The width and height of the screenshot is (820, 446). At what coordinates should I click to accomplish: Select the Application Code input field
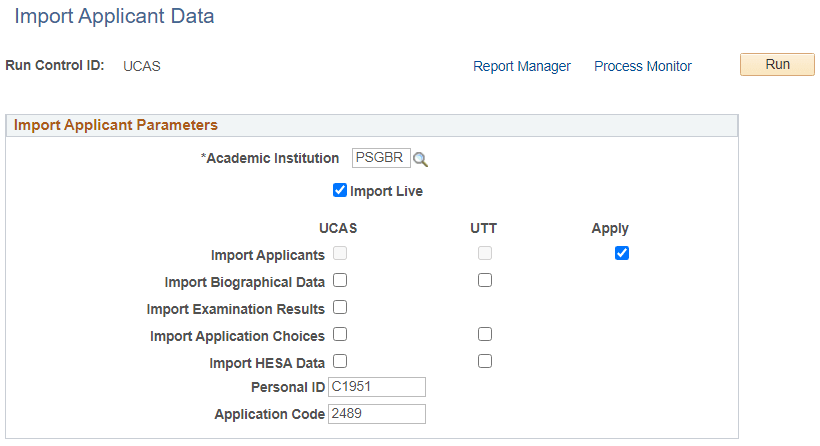[x=377, y=414]
